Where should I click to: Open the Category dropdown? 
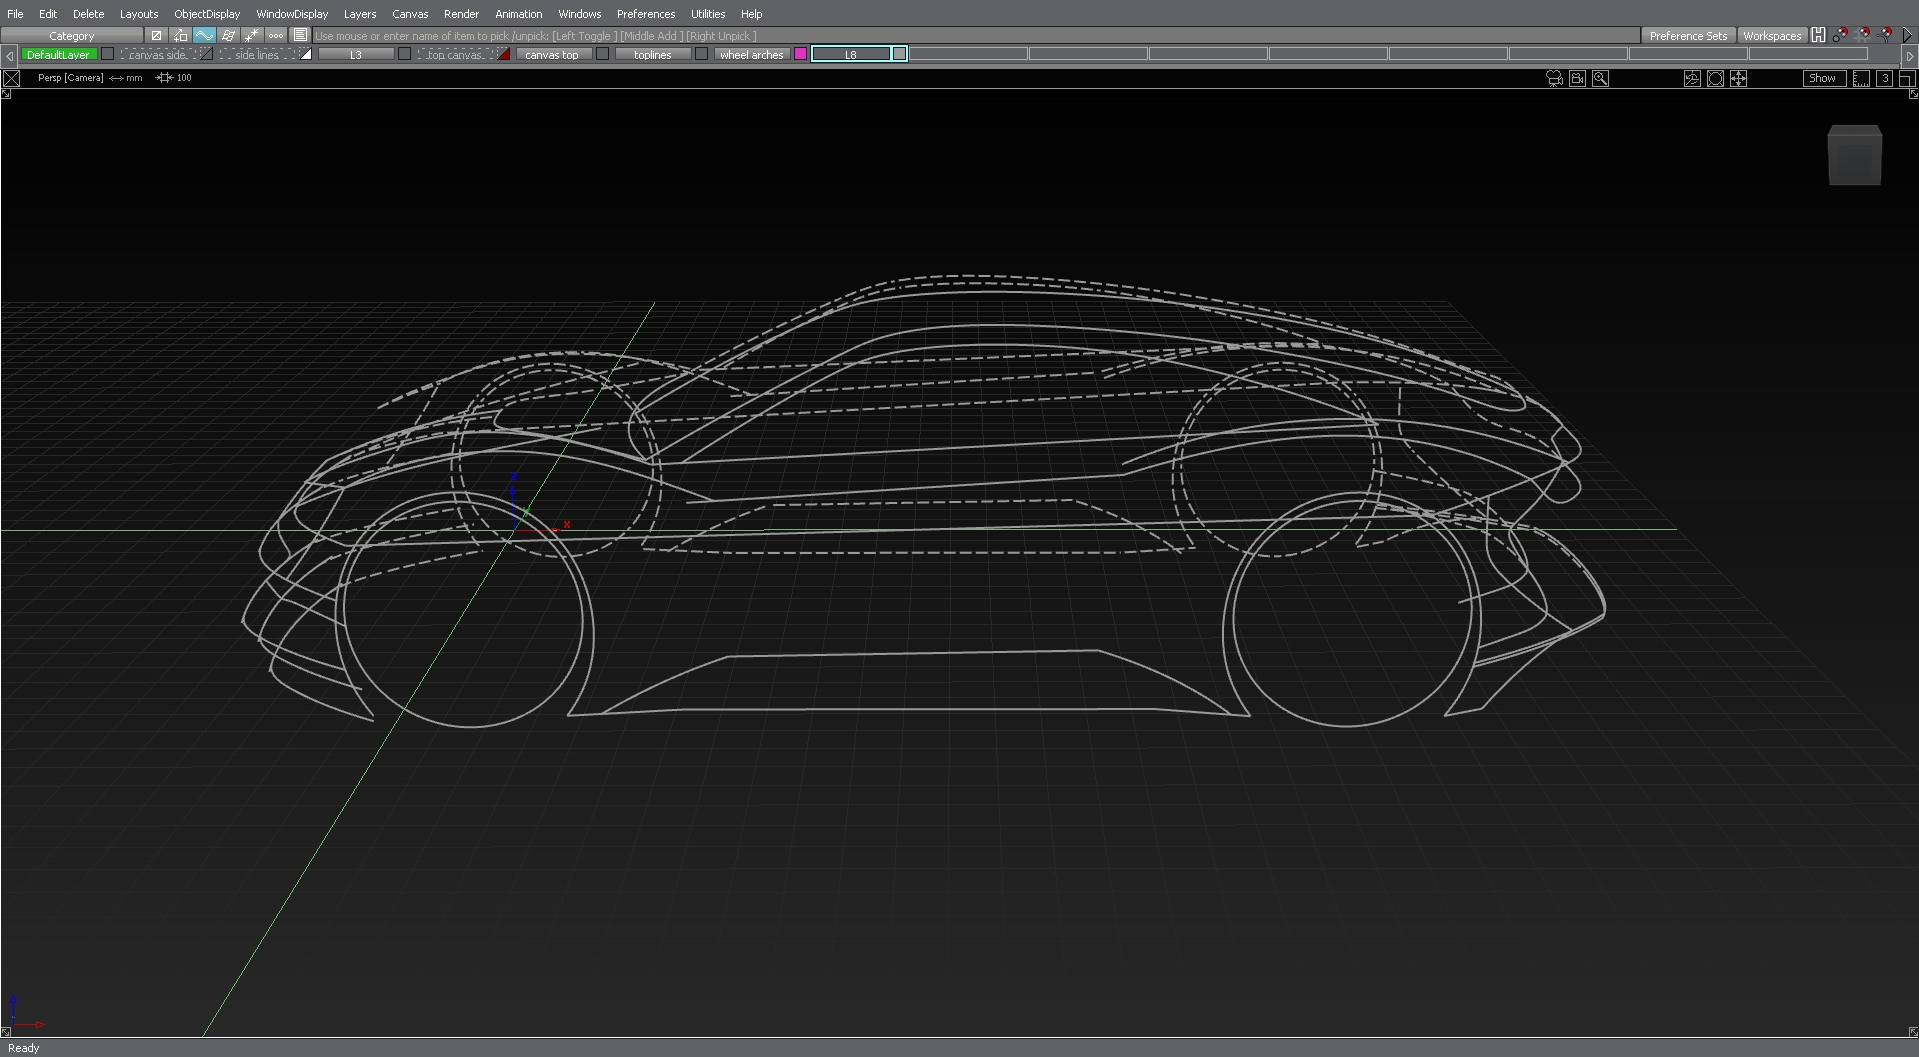click(72, 35)
